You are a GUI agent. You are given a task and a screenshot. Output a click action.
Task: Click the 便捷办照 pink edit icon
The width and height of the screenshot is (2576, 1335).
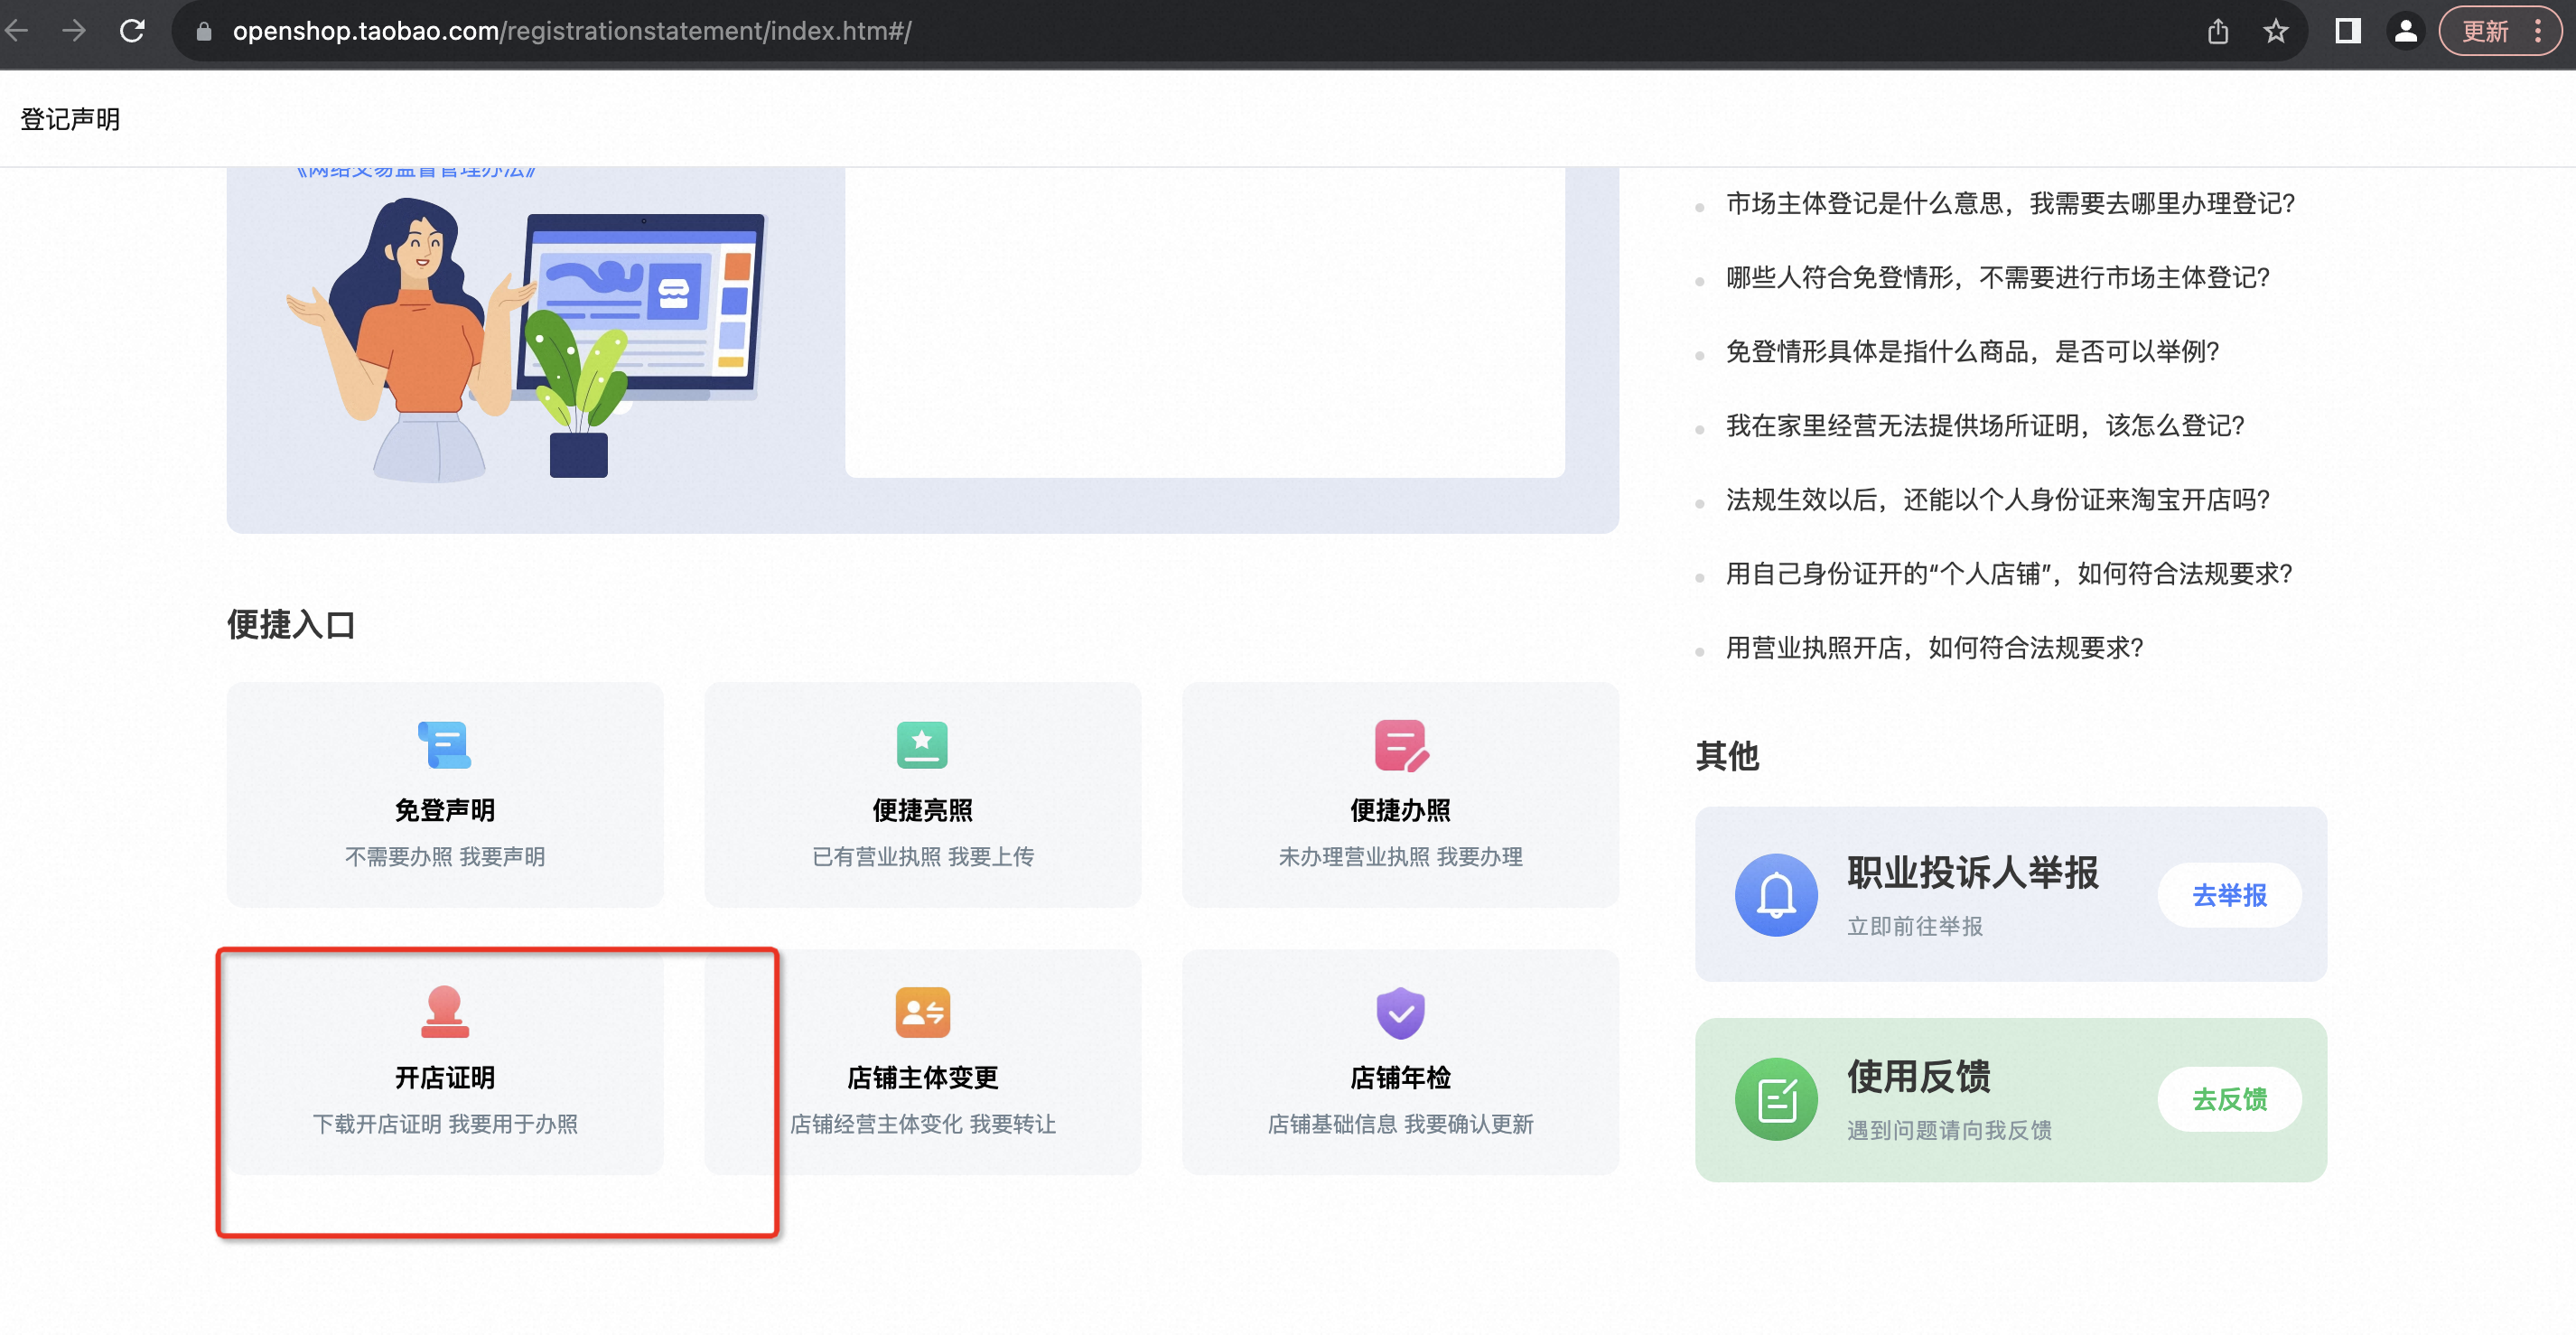[1401, 745]
